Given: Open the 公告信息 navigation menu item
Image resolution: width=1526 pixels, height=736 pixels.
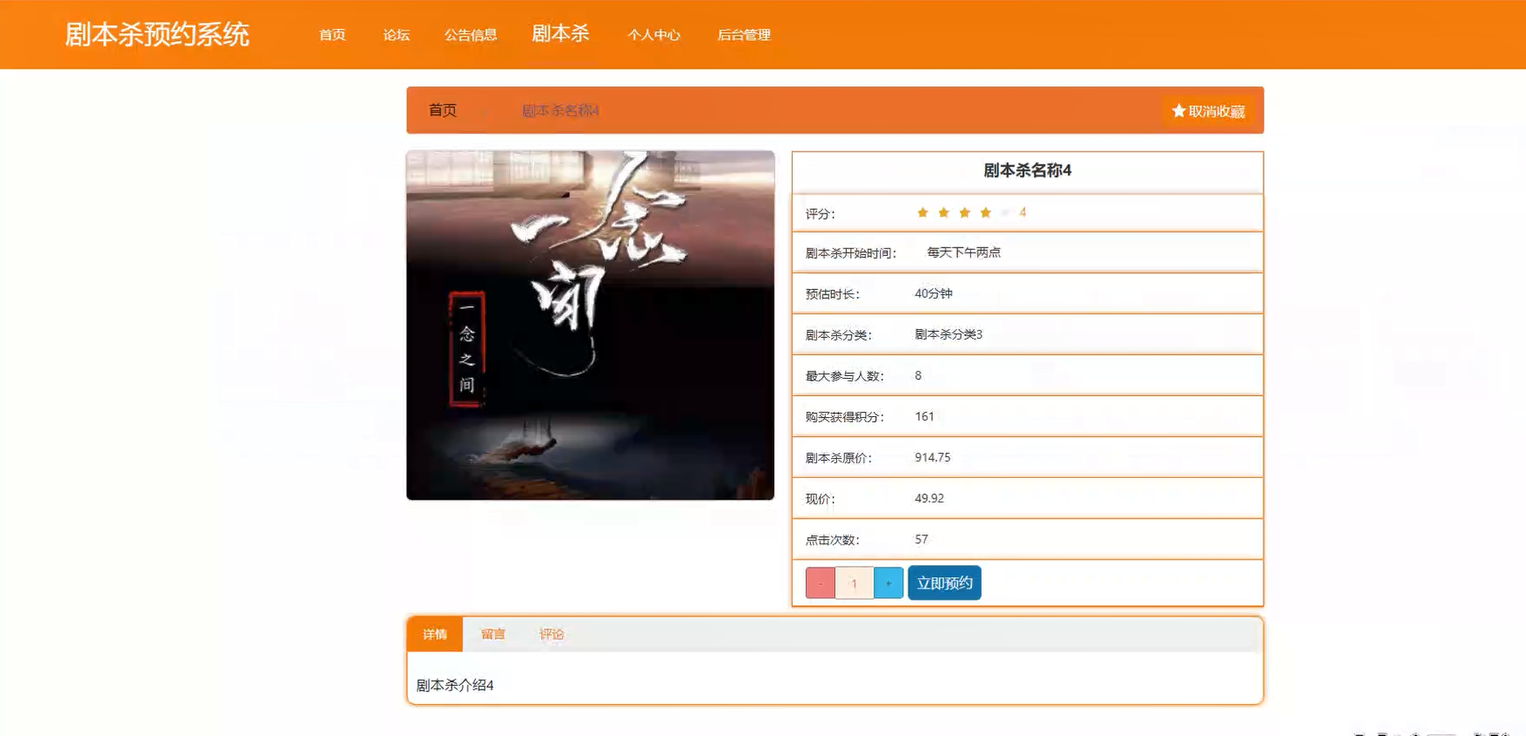Looking at the screenshot, I should point(471,35).
